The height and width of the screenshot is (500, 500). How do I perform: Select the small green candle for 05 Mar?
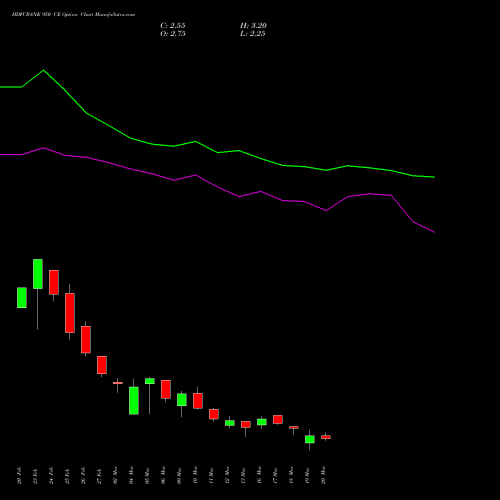click(x=150, y=381)
